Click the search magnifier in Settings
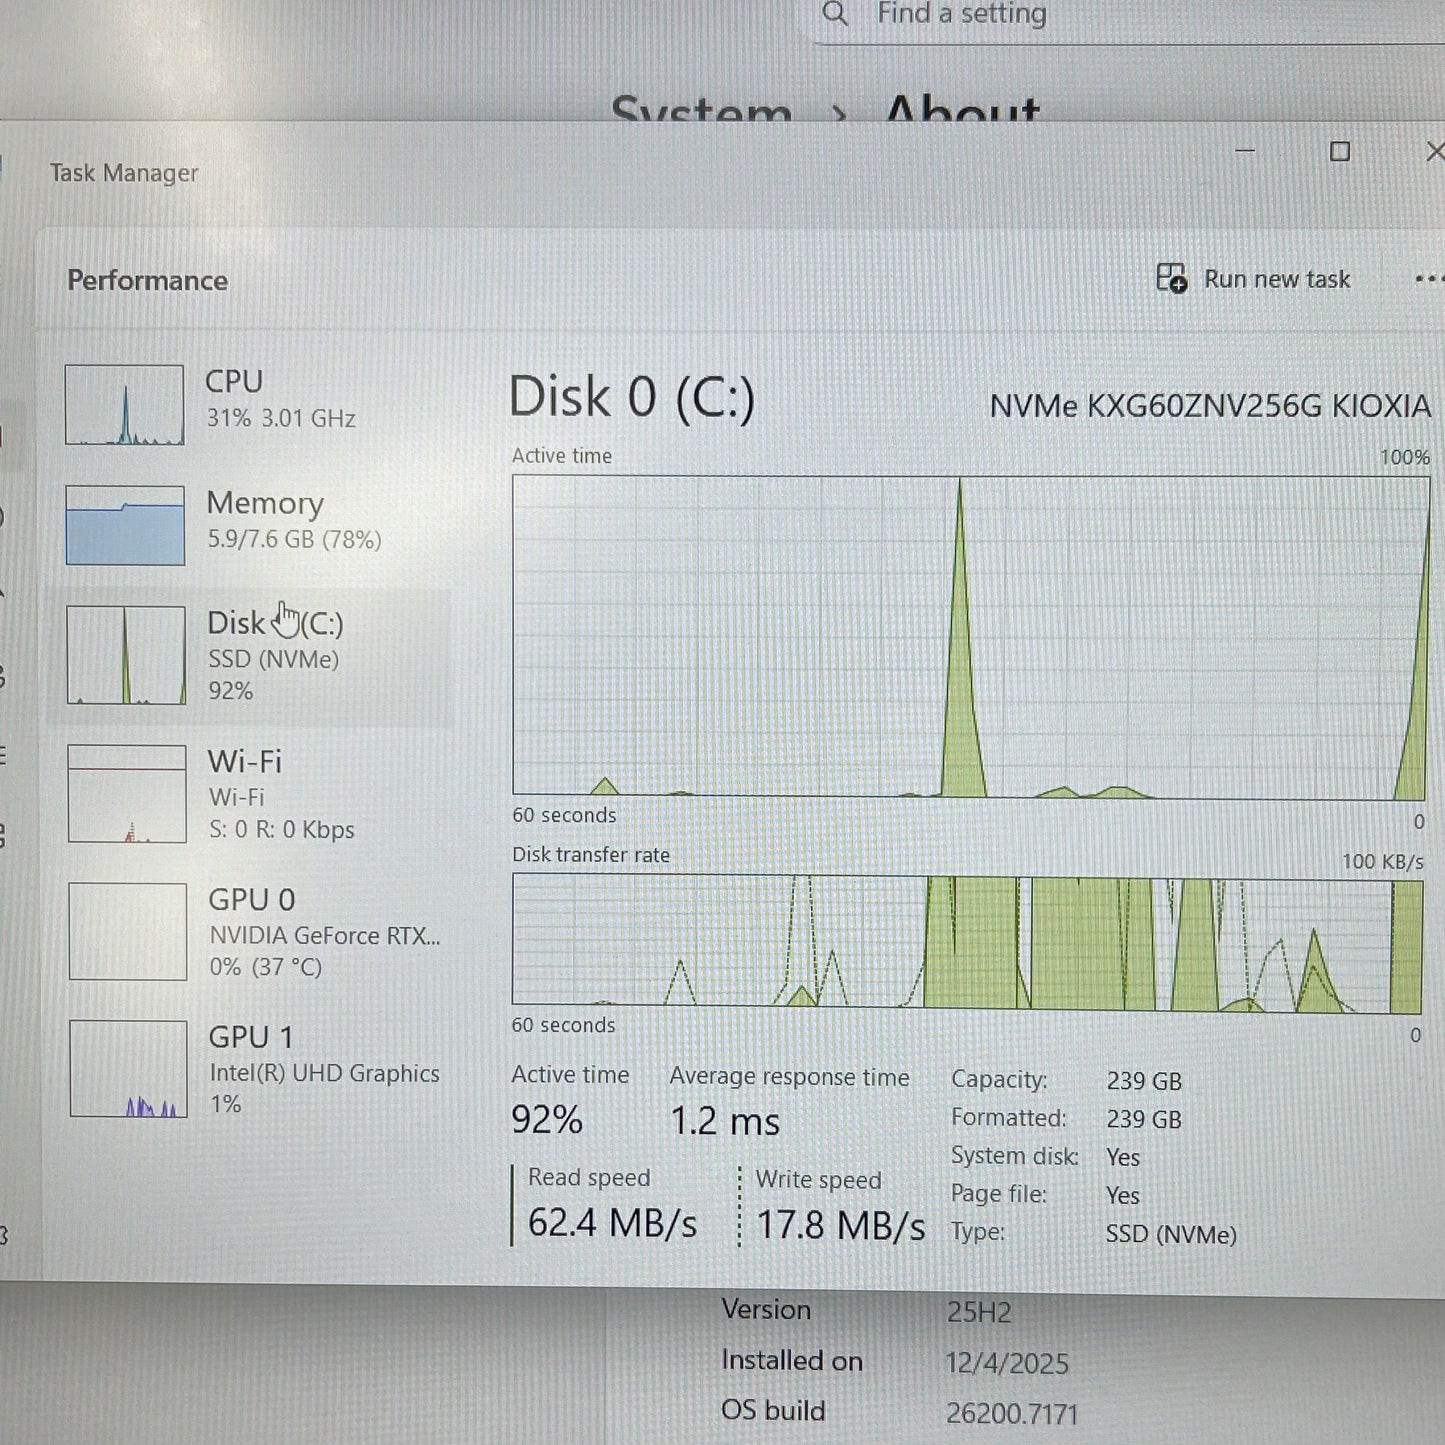This screenshot has height=1445, width=1445. 836,15
